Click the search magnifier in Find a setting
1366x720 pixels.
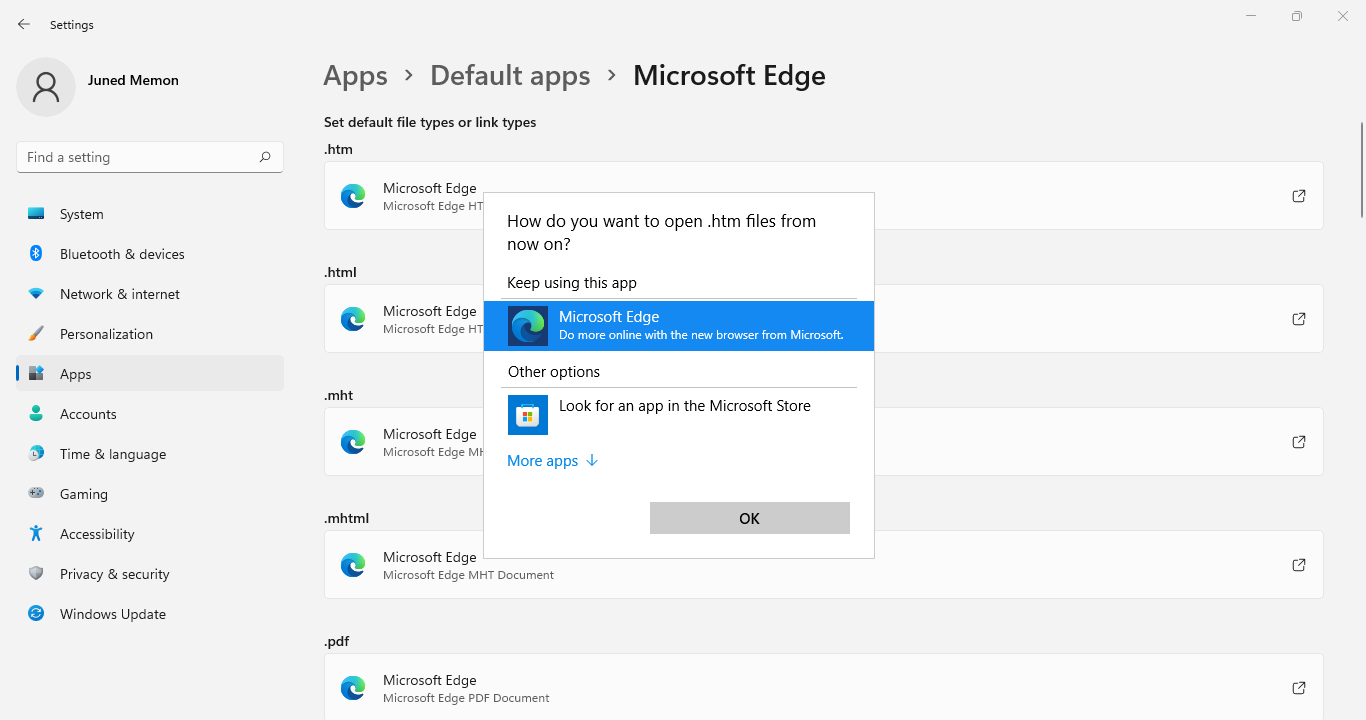click(265, 157)
